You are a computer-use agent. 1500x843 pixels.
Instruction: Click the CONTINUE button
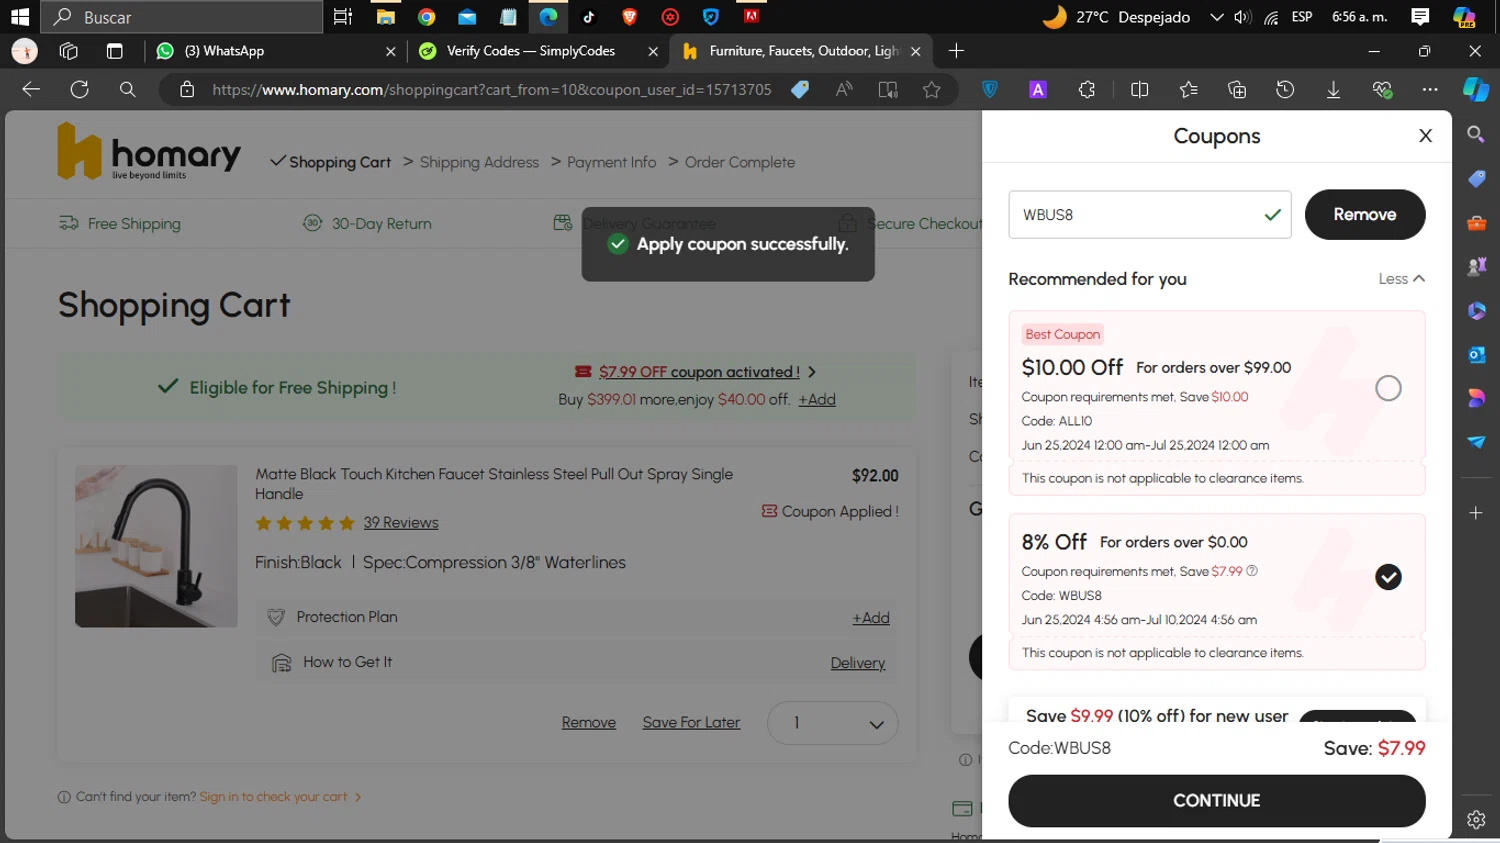[1217, 800]
